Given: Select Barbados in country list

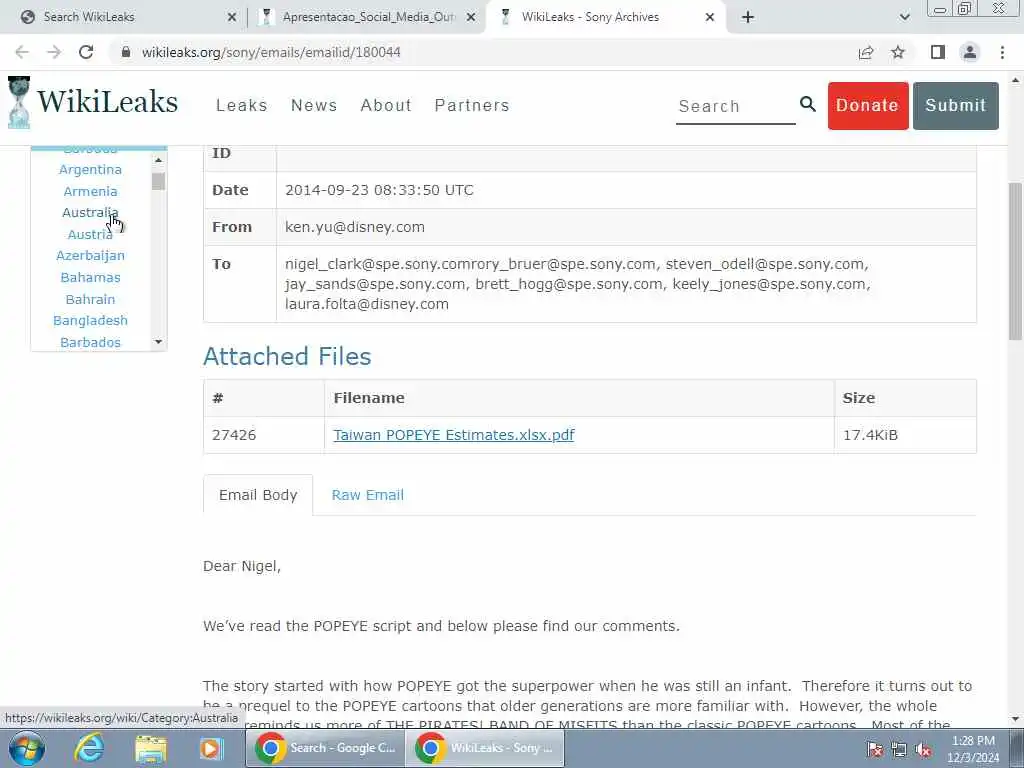Looking at the screenshot, I should click(90, 342).
